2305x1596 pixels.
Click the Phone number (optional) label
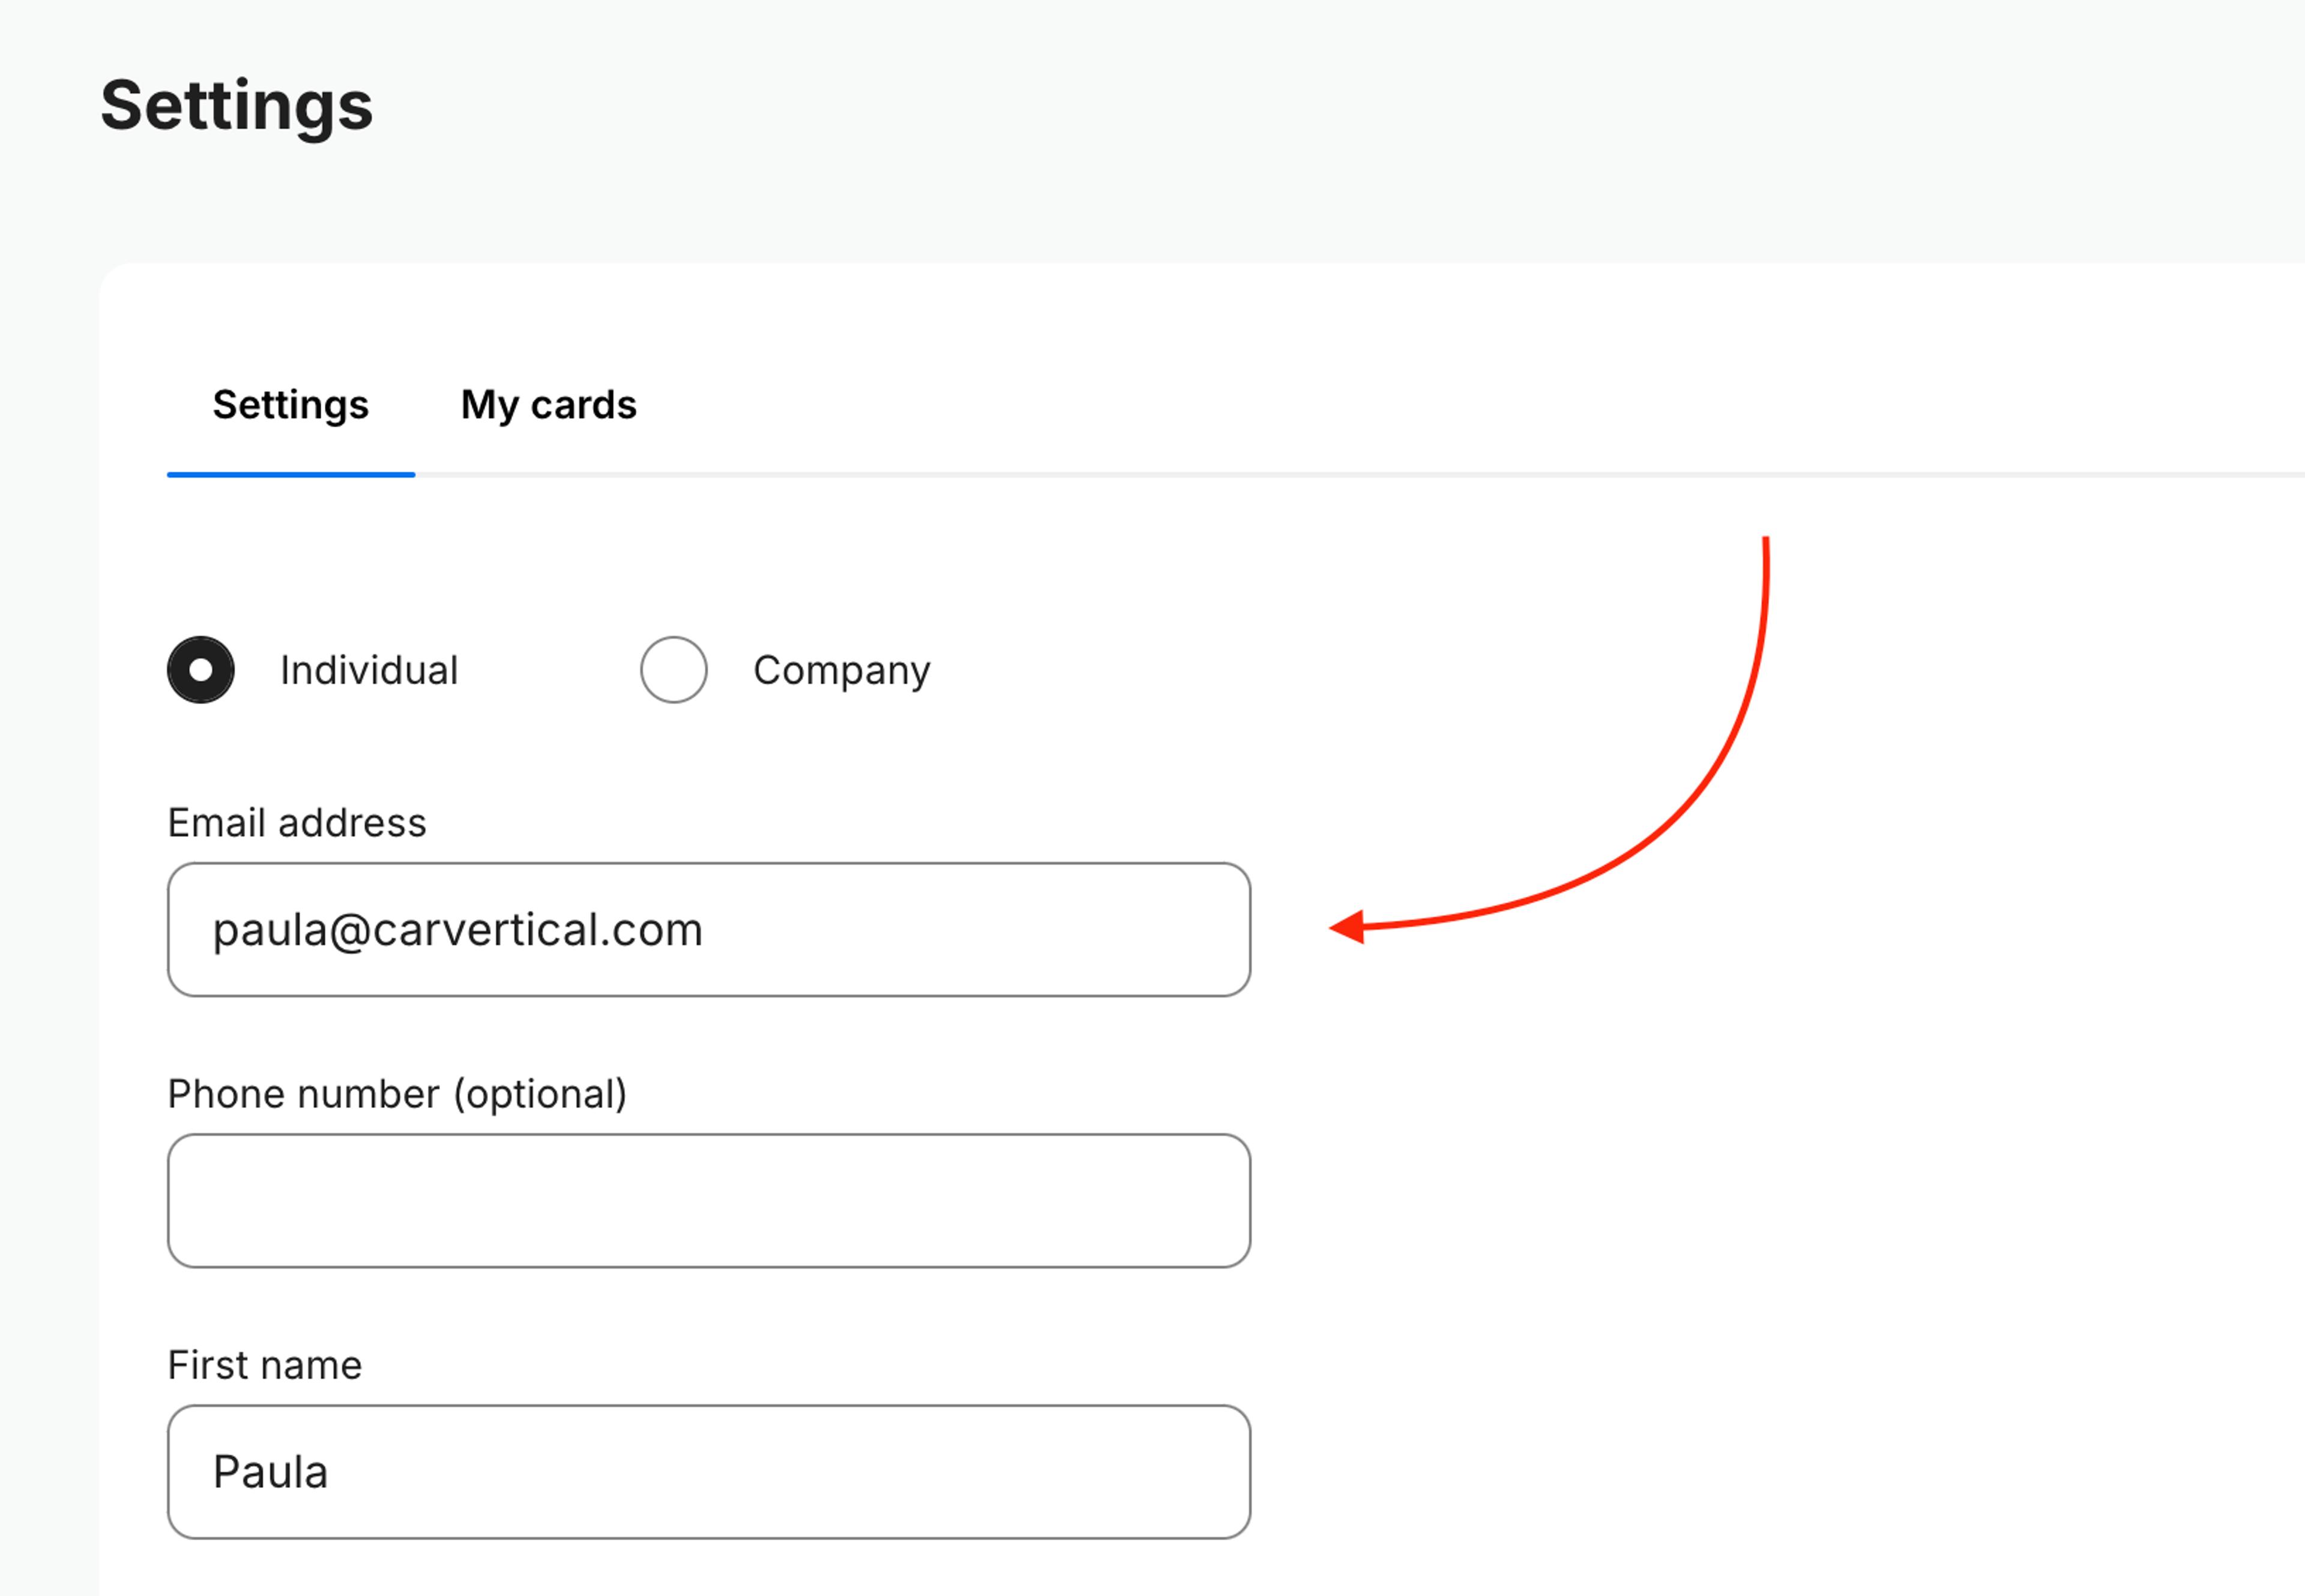click(397, 1094)
